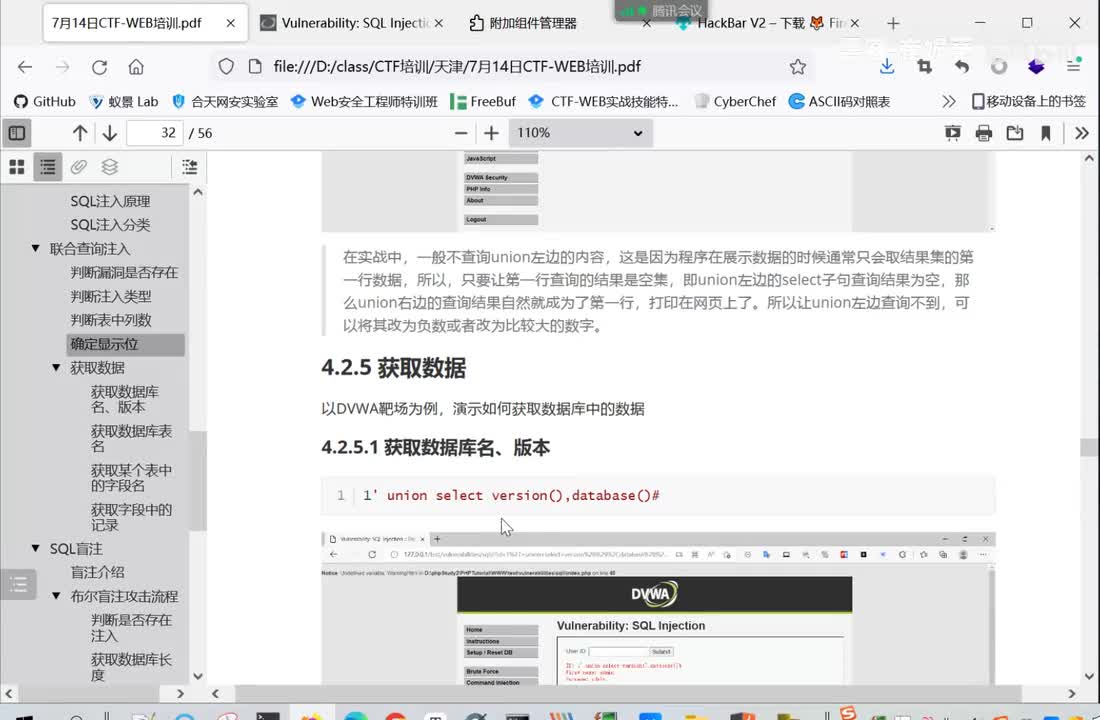Open outline item 判断漏洞是否存在
Screen dimensions: 1100x720
pyautogui.click(x=124, y=272)
